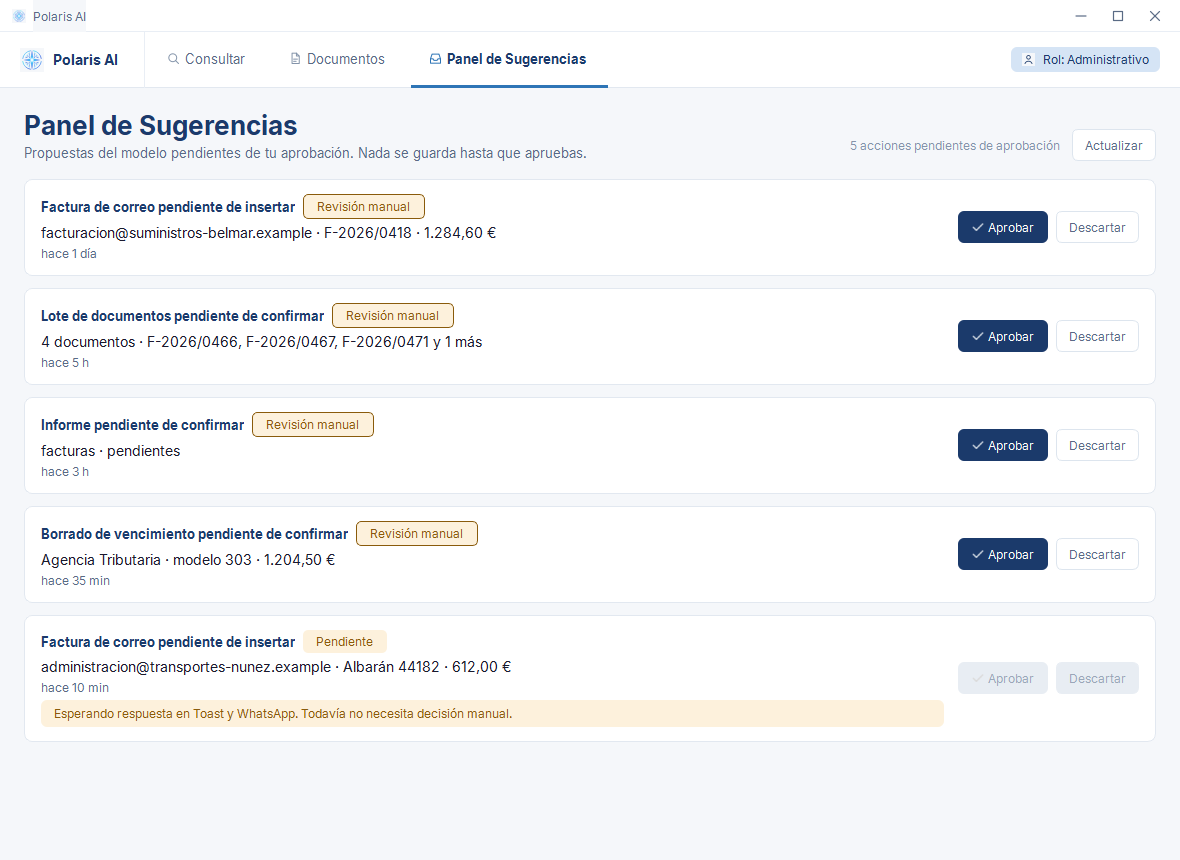Switch to the Documentos tab
This screenshot has width=1180, height=860.
(338, 59)
